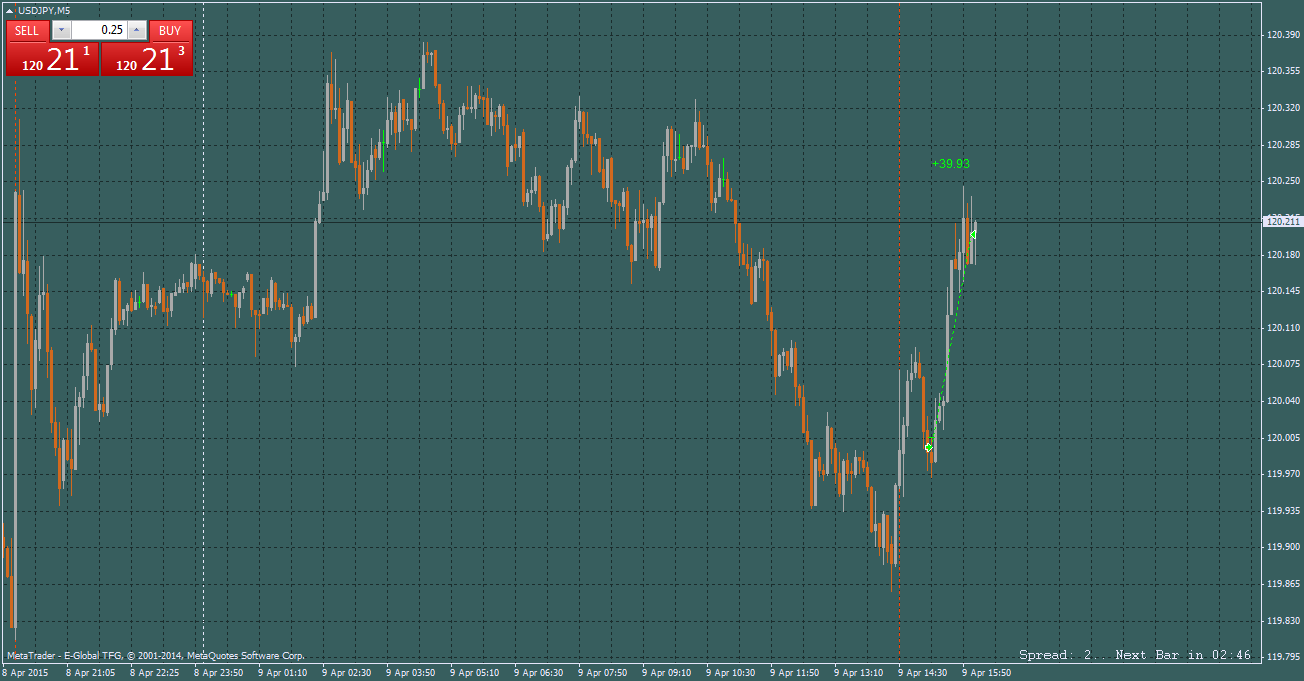Click the 119.865 price axis label
This screenshot has height=681, width=1304.
(x=1282, y=584)
